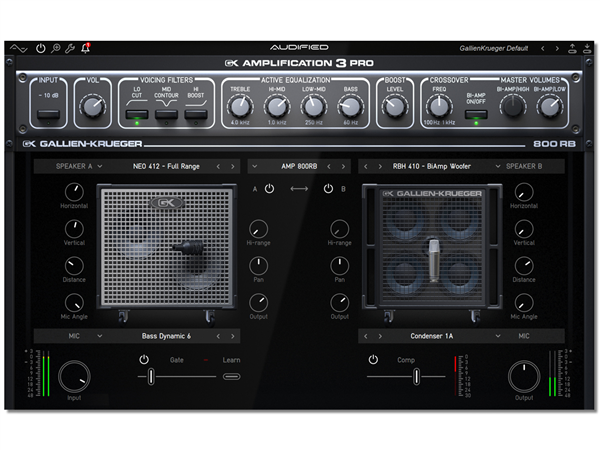
Task: Open the NEO 412 - Full Range cabinet list
Action: click(x=160, y=166)
